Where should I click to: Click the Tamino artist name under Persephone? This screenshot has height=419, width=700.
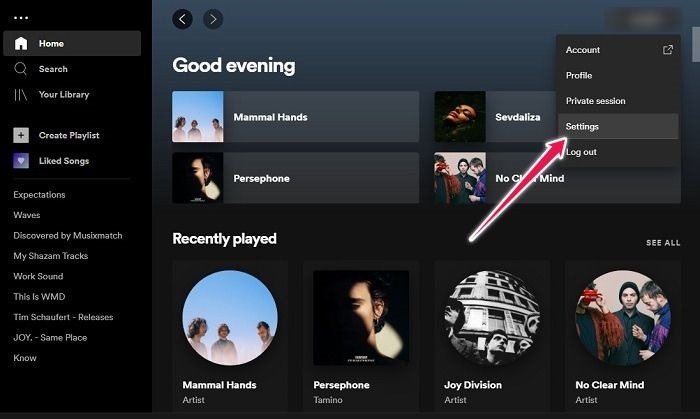(x=328, y=400)
